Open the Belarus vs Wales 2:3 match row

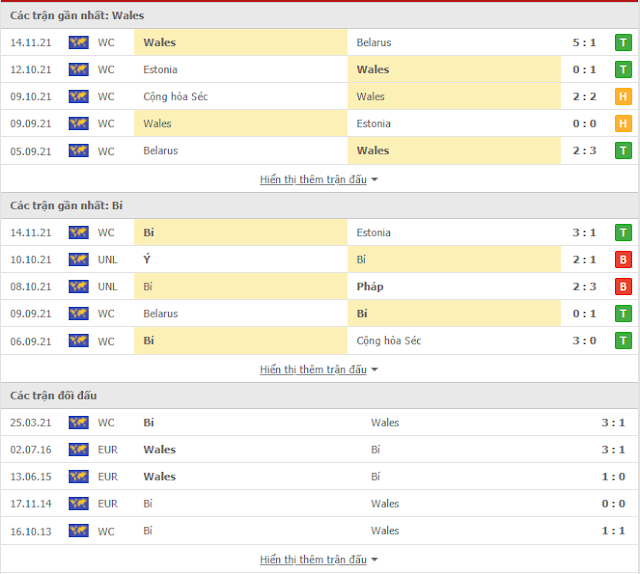[320, 151]
